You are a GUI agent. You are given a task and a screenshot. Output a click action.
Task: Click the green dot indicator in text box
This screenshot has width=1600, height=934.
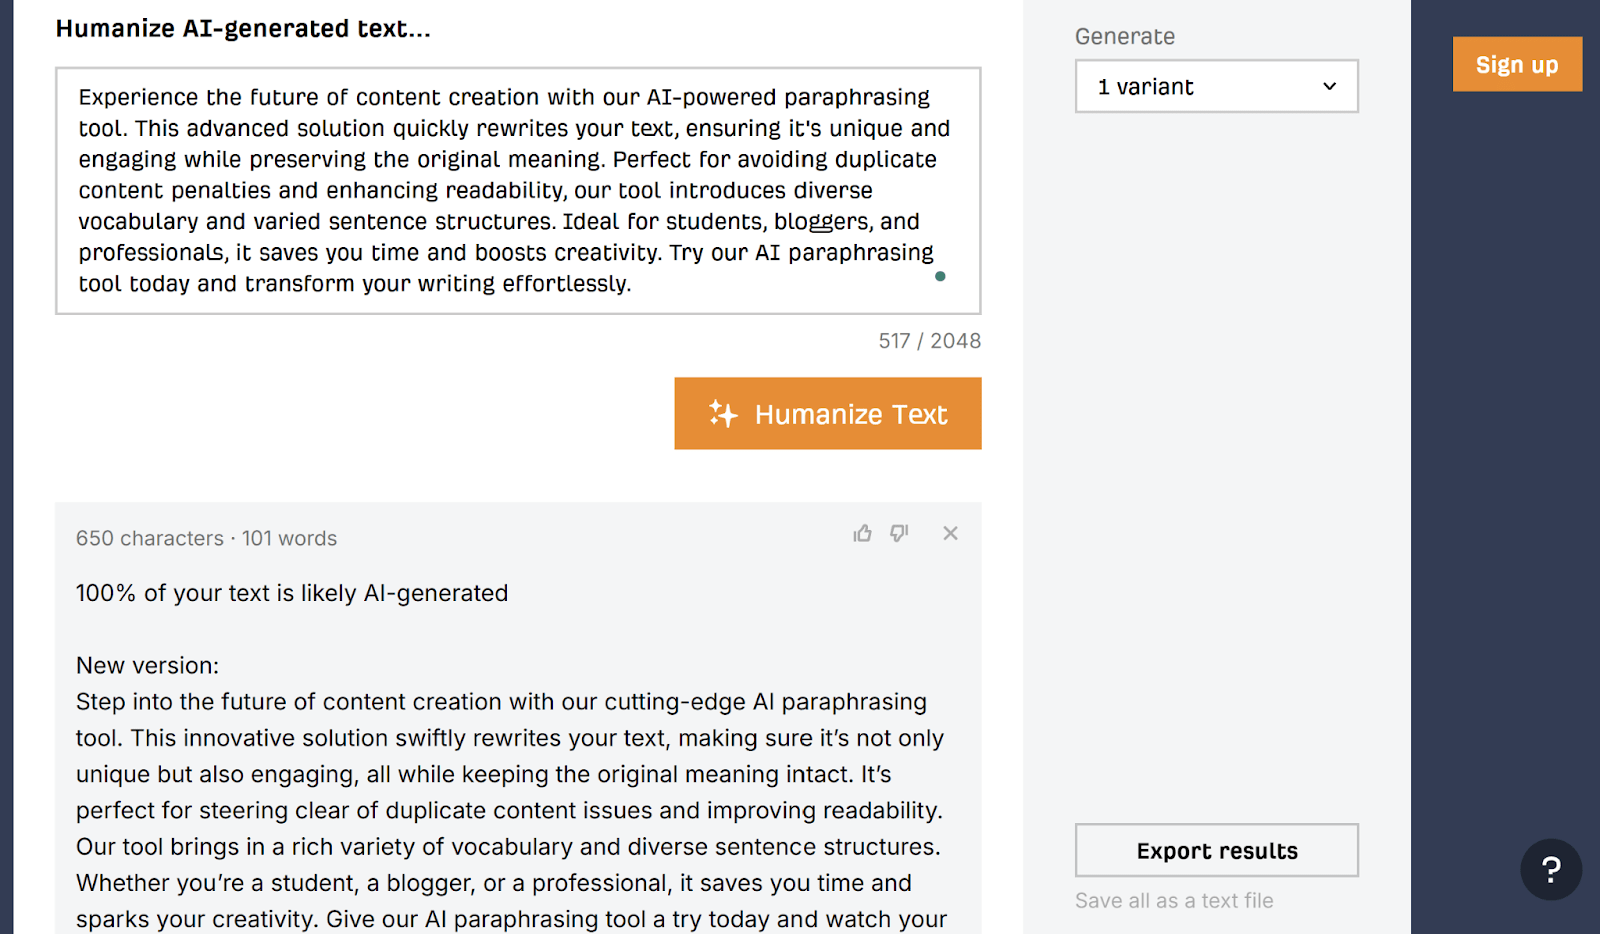pyautogui.click(x=940, y=276)
